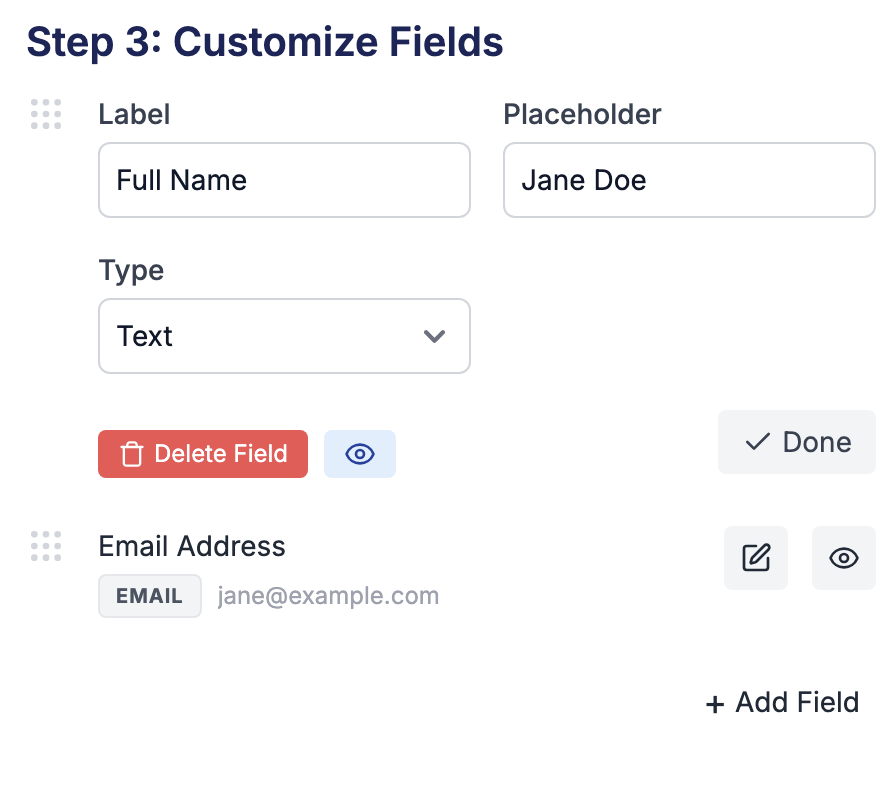Click inside the Placeholder input showing Jane Doe
Viewport: 894px width, 786px height.
coord(688,180)
